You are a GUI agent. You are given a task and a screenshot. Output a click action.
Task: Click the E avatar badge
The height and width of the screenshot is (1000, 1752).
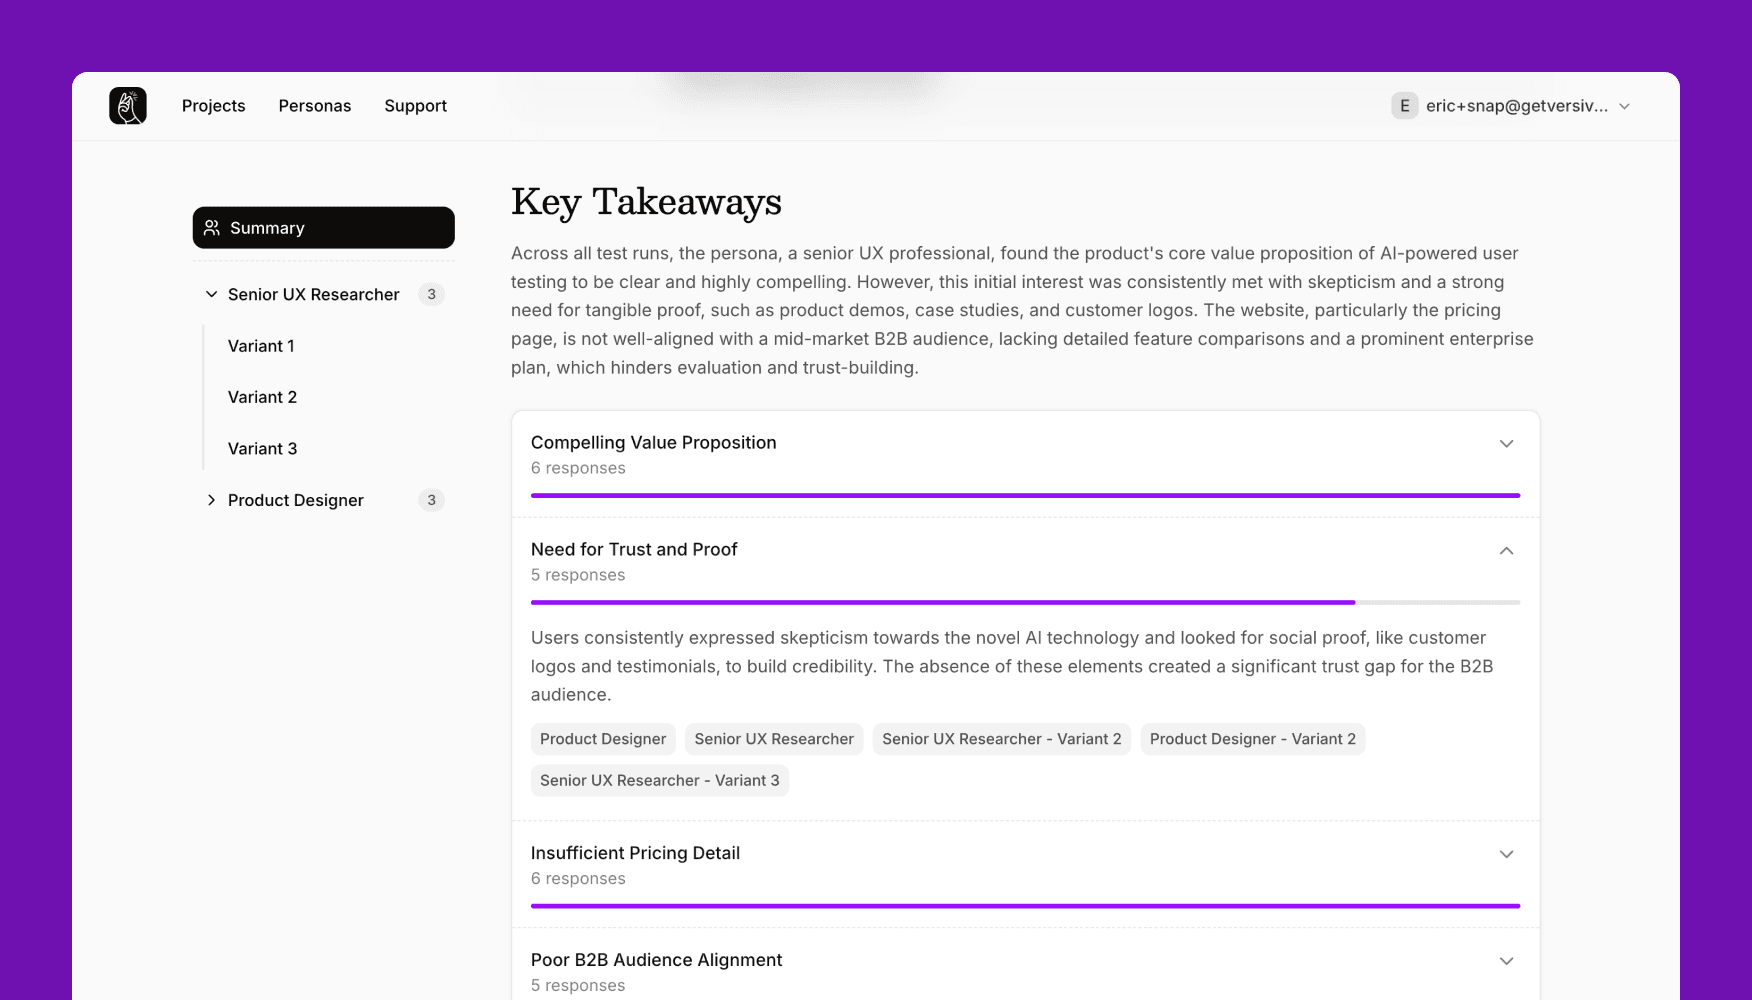1404,106
